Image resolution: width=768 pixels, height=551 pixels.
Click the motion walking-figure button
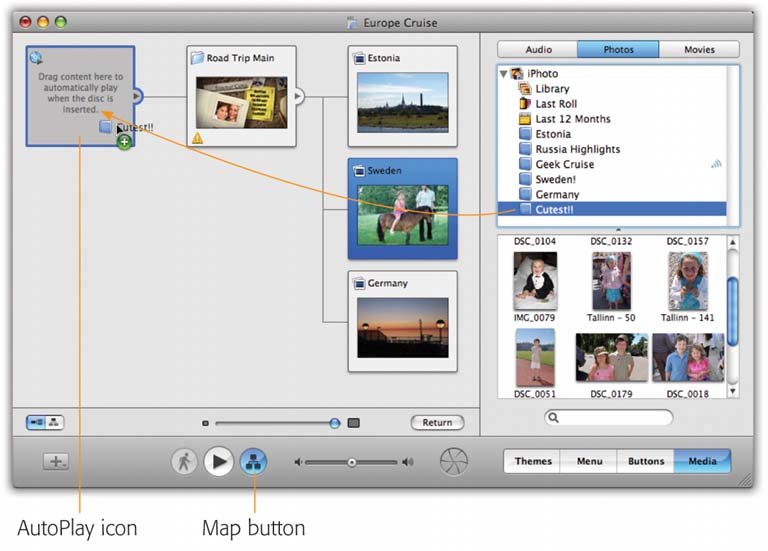pyautogui.click(x=184, y=462)
